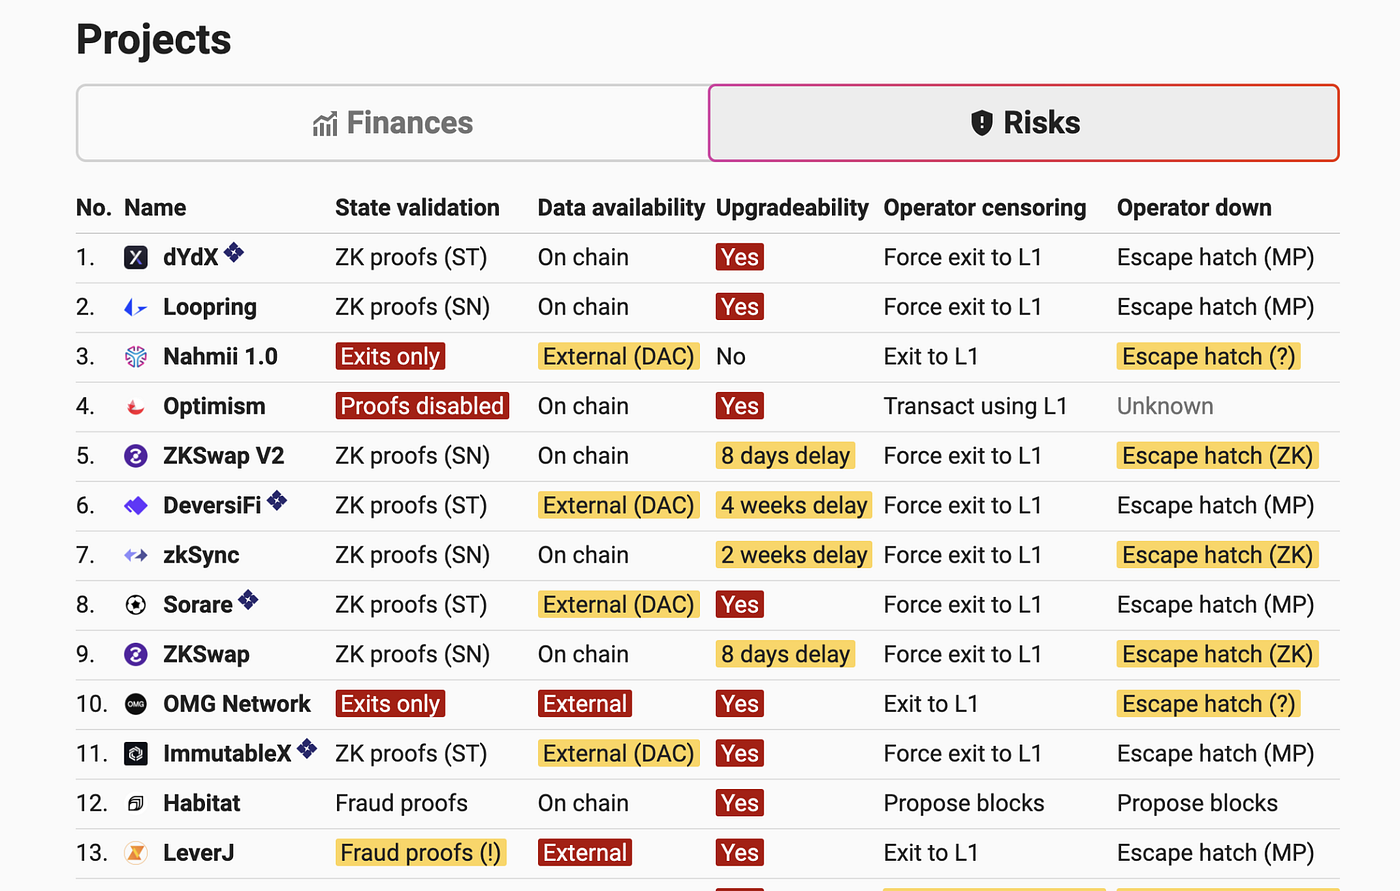This screenshot has height=891, width=1400.
Task: Open the Habitat project link
Action: [x=201, y=803]
